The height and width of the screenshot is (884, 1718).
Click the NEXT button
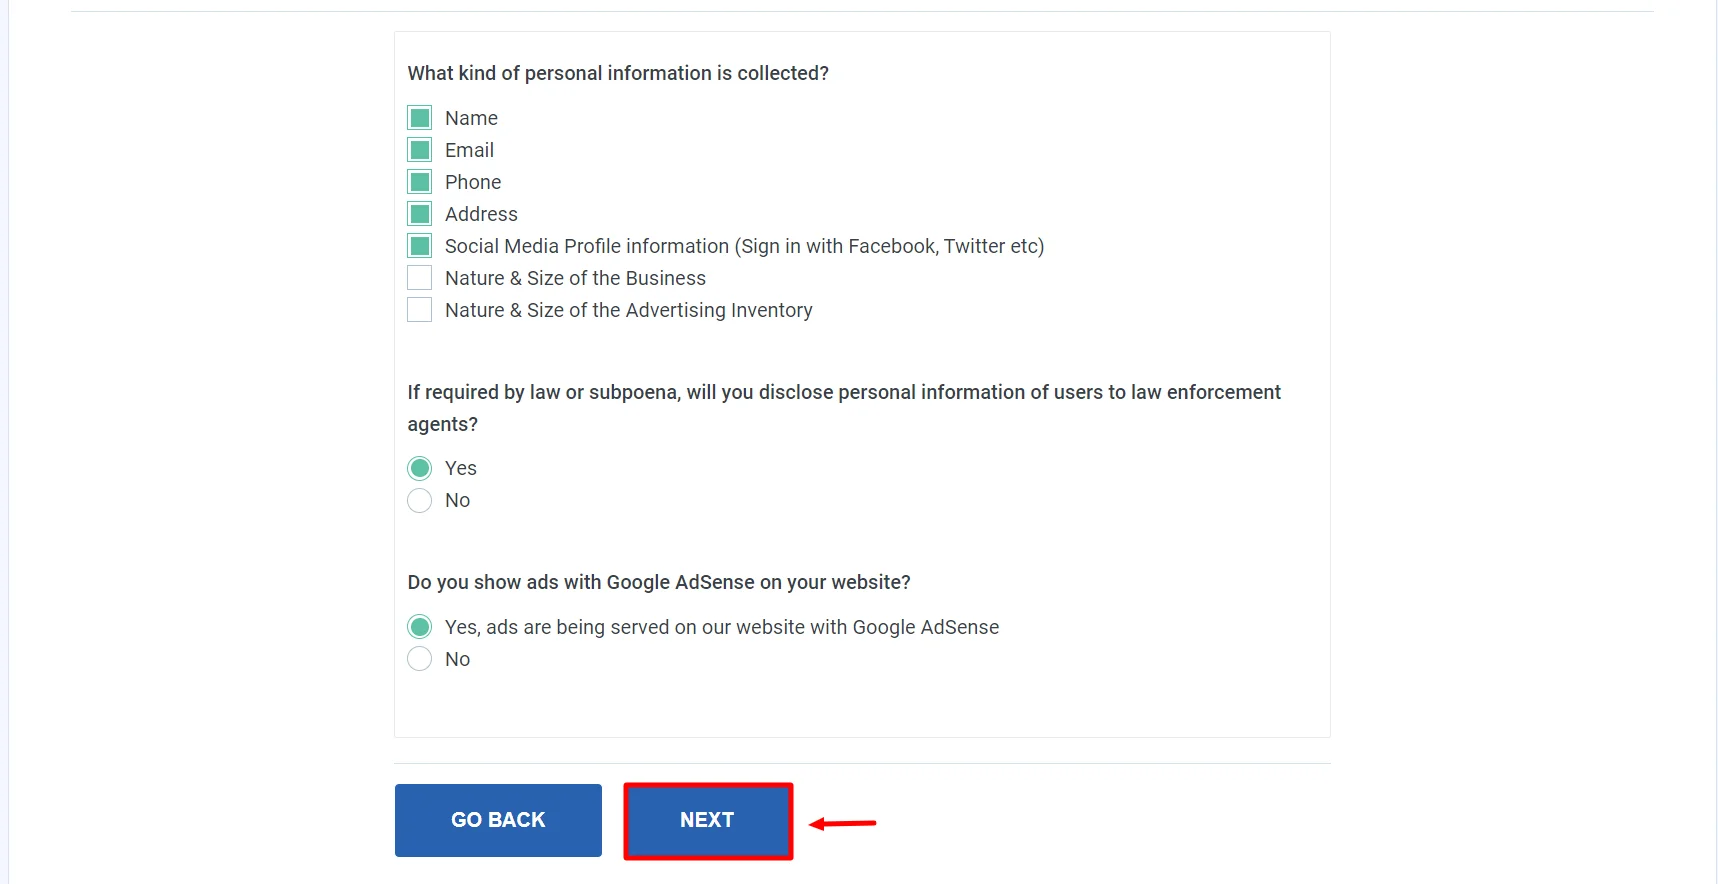707,820
